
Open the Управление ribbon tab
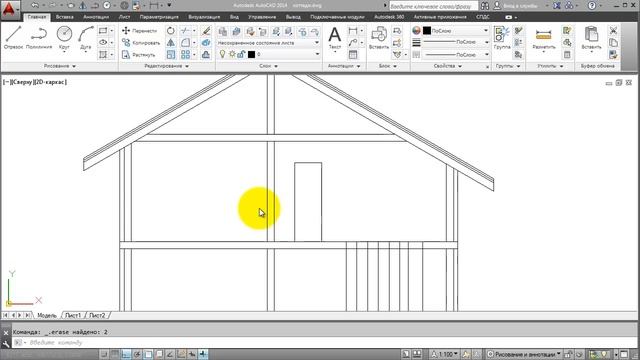262,17
